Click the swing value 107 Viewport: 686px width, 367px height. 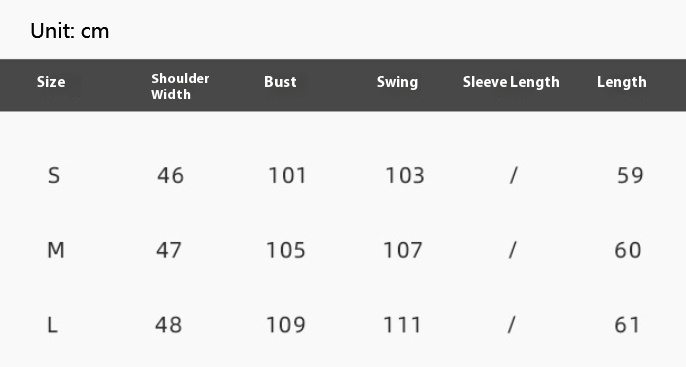point(403,250)
